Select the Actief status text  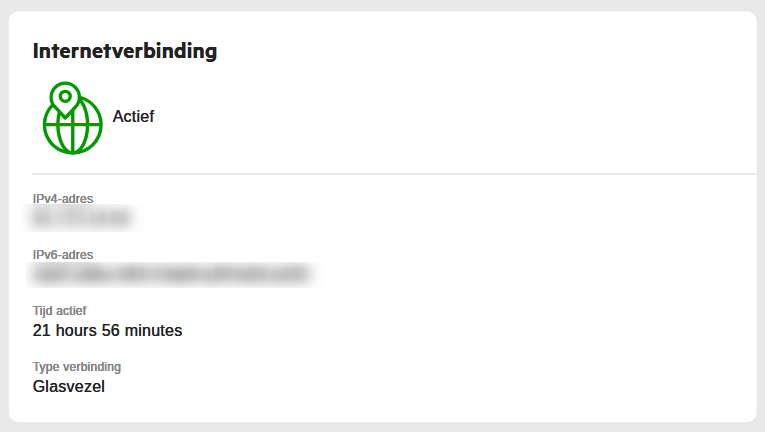pyautogui.click(x=133, y=117)
